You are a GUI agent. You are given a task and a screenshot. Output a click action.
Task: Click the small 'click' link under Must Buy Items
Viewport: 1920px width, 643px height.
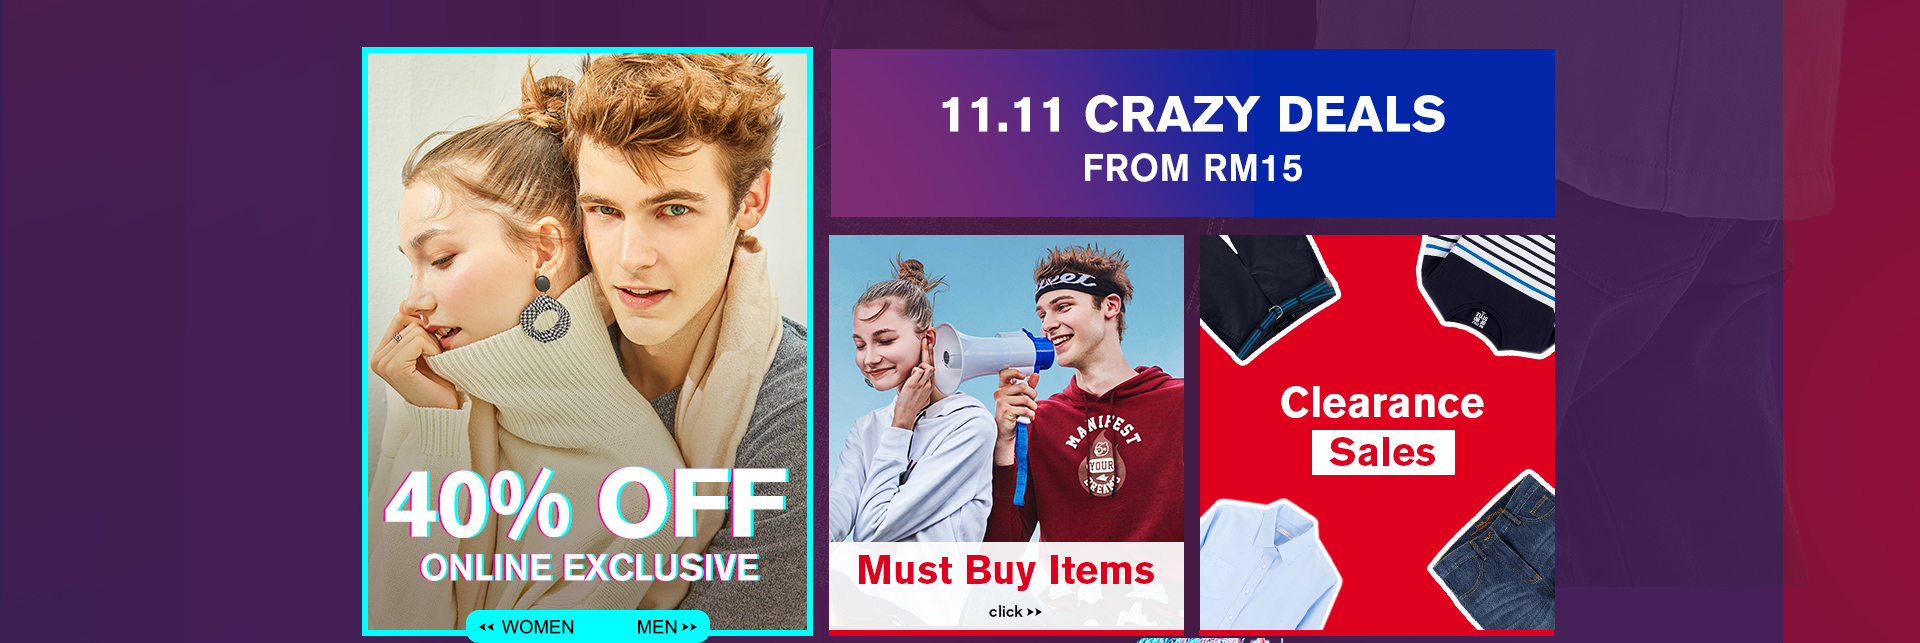click(x=1005, y=611)
